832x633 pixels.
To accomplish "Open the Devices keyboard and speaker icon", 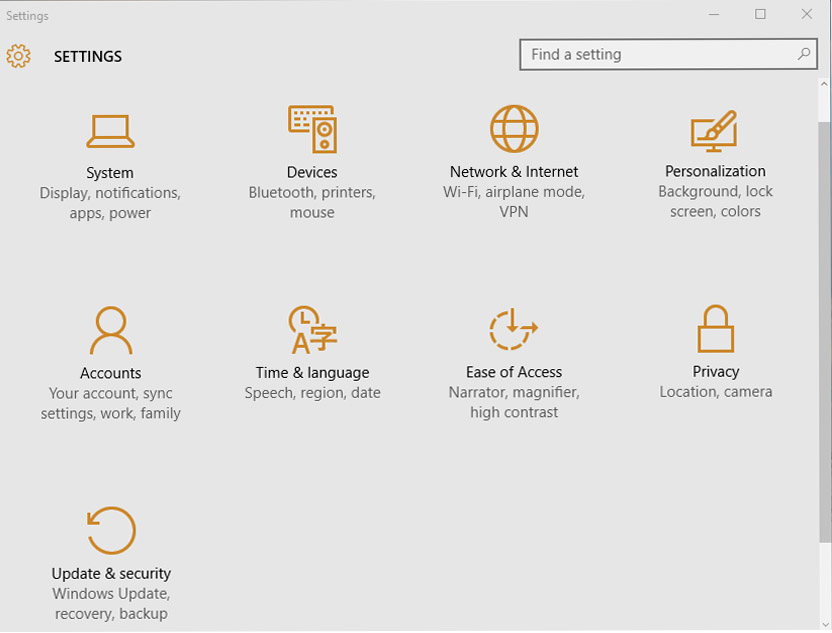I will point(312,129).
